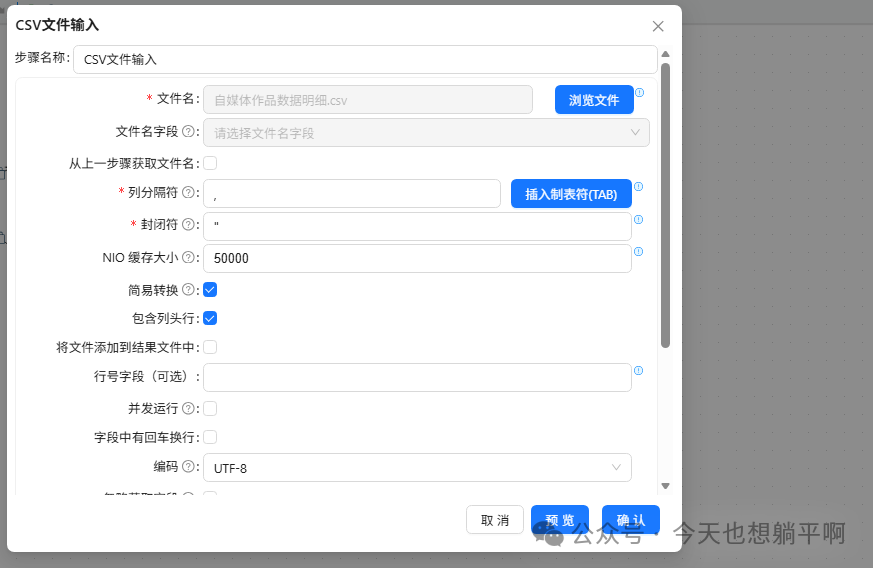Uncheck the 简易转换 checkbox
The height and width of the screenshot is (568, 873).
coord(210,290)
